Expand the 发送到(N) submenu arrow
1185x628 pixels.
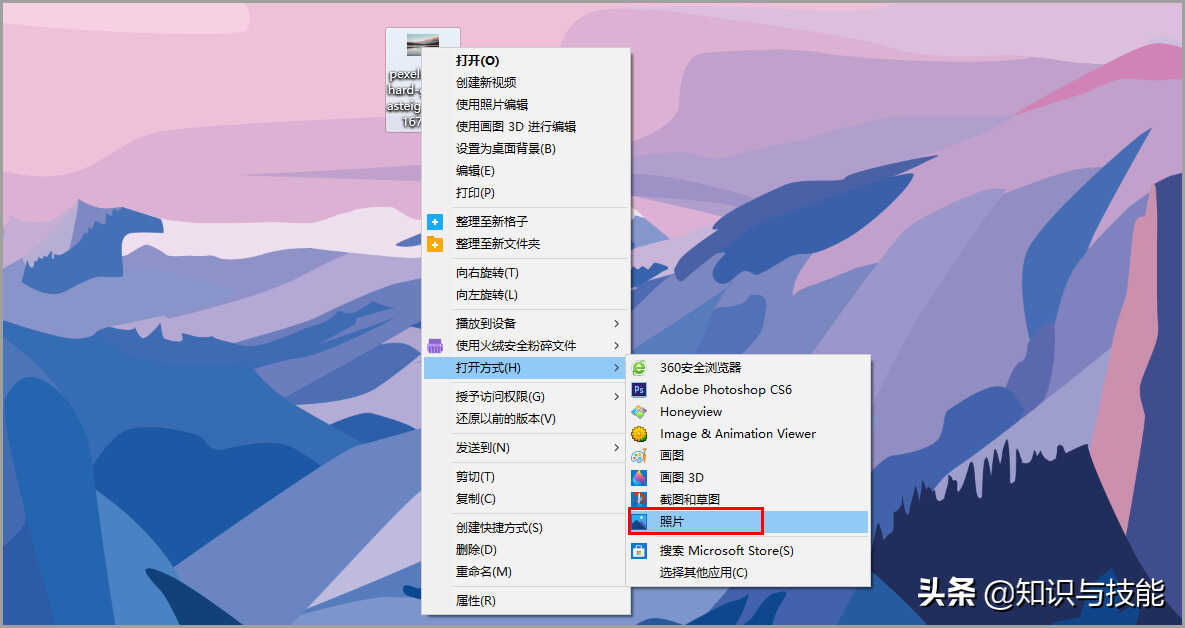click(617, 448)
